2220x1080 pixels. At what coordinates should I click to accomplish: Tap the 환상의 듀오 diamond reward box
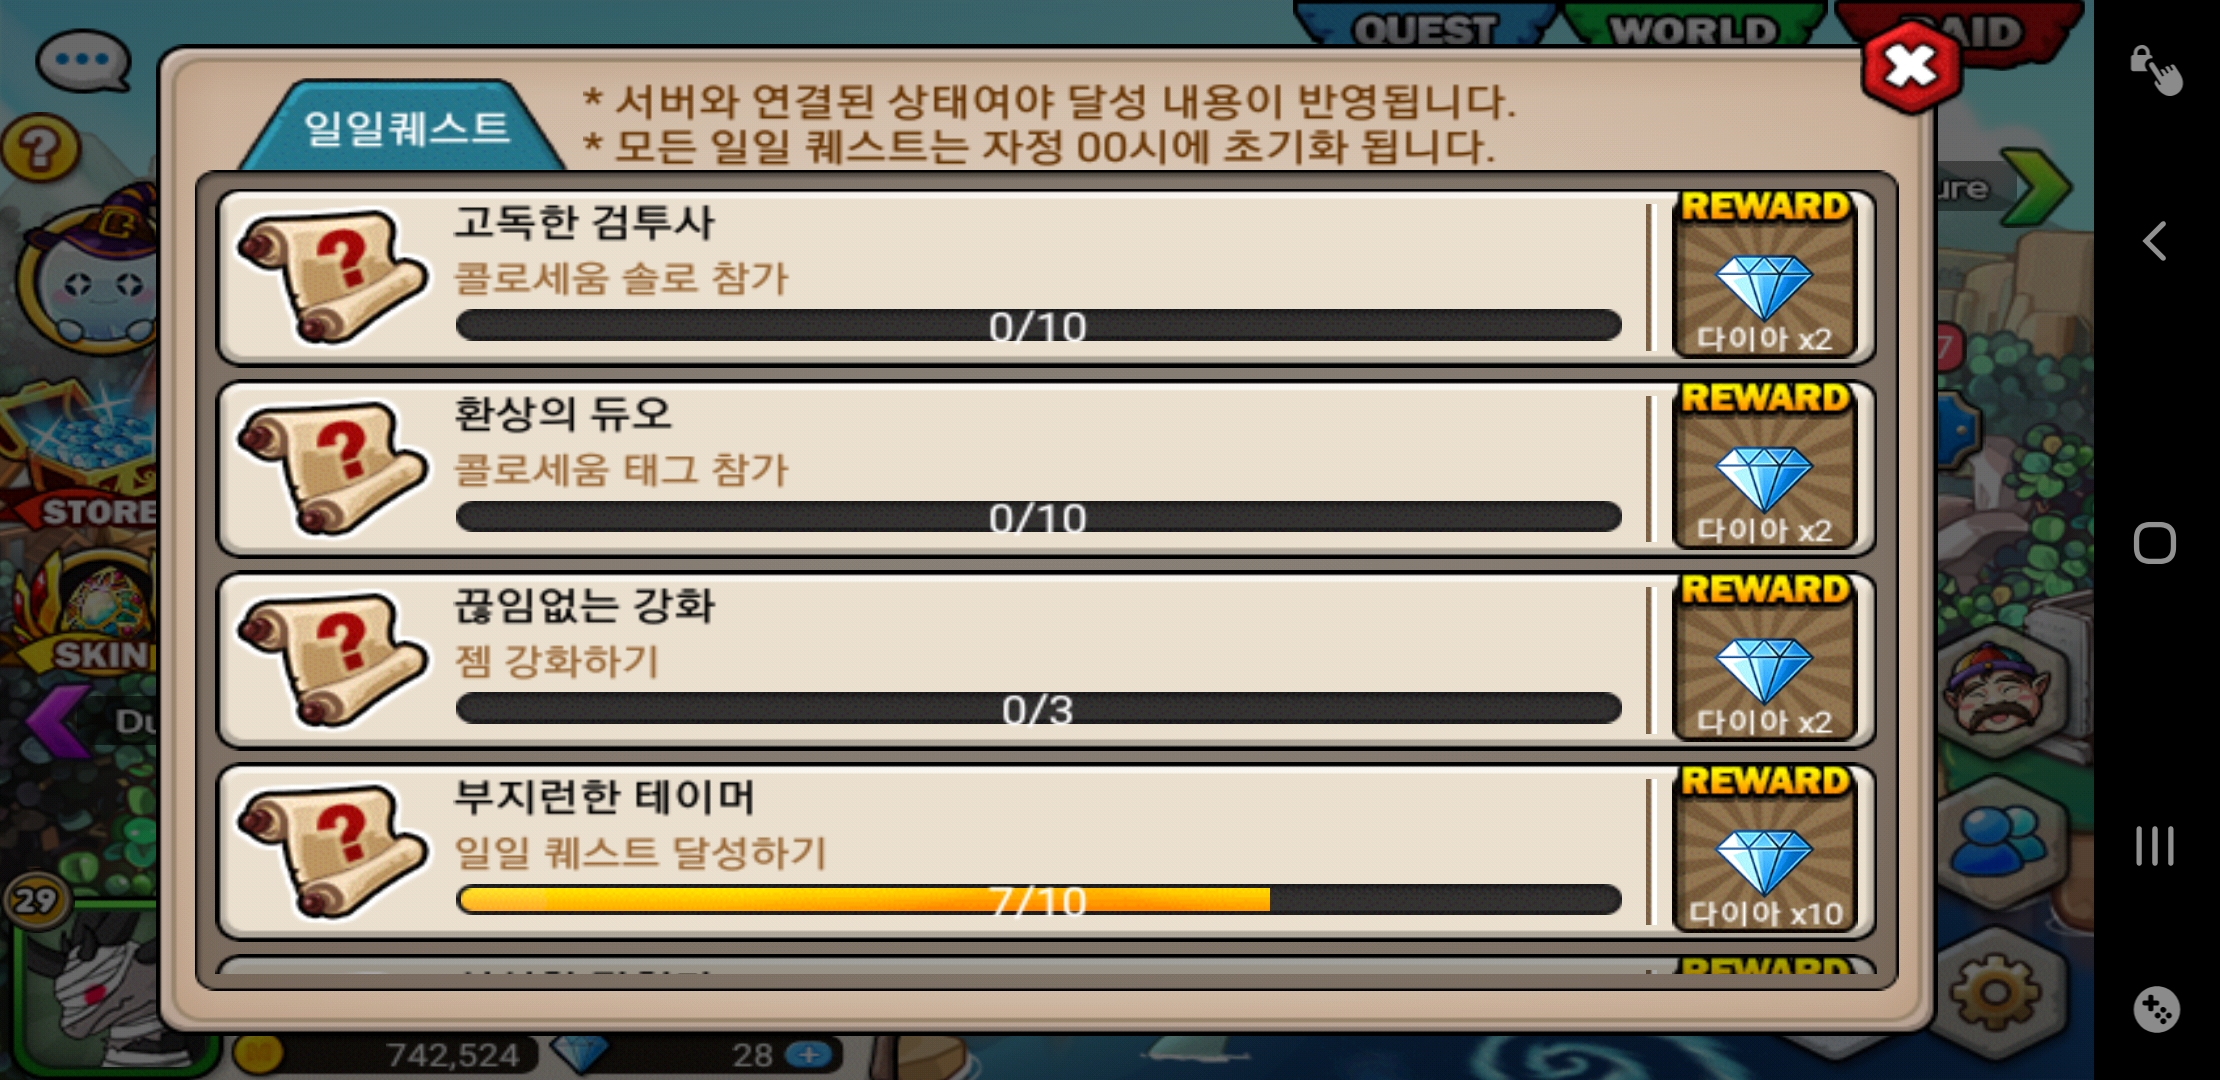pyautogui.click(x=1765, y=466)
